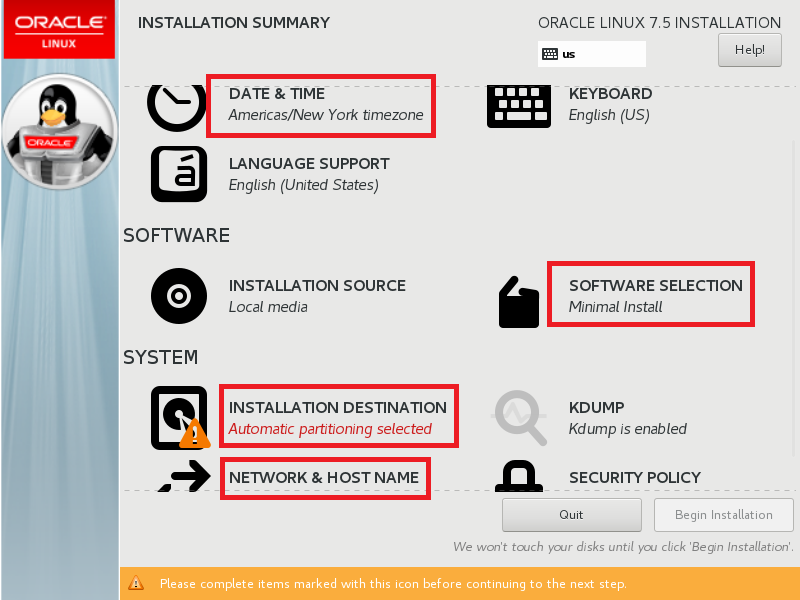Click warning triangle on Installation Destination
Viewport: 800px width, 600px height.
pos(193,435)
